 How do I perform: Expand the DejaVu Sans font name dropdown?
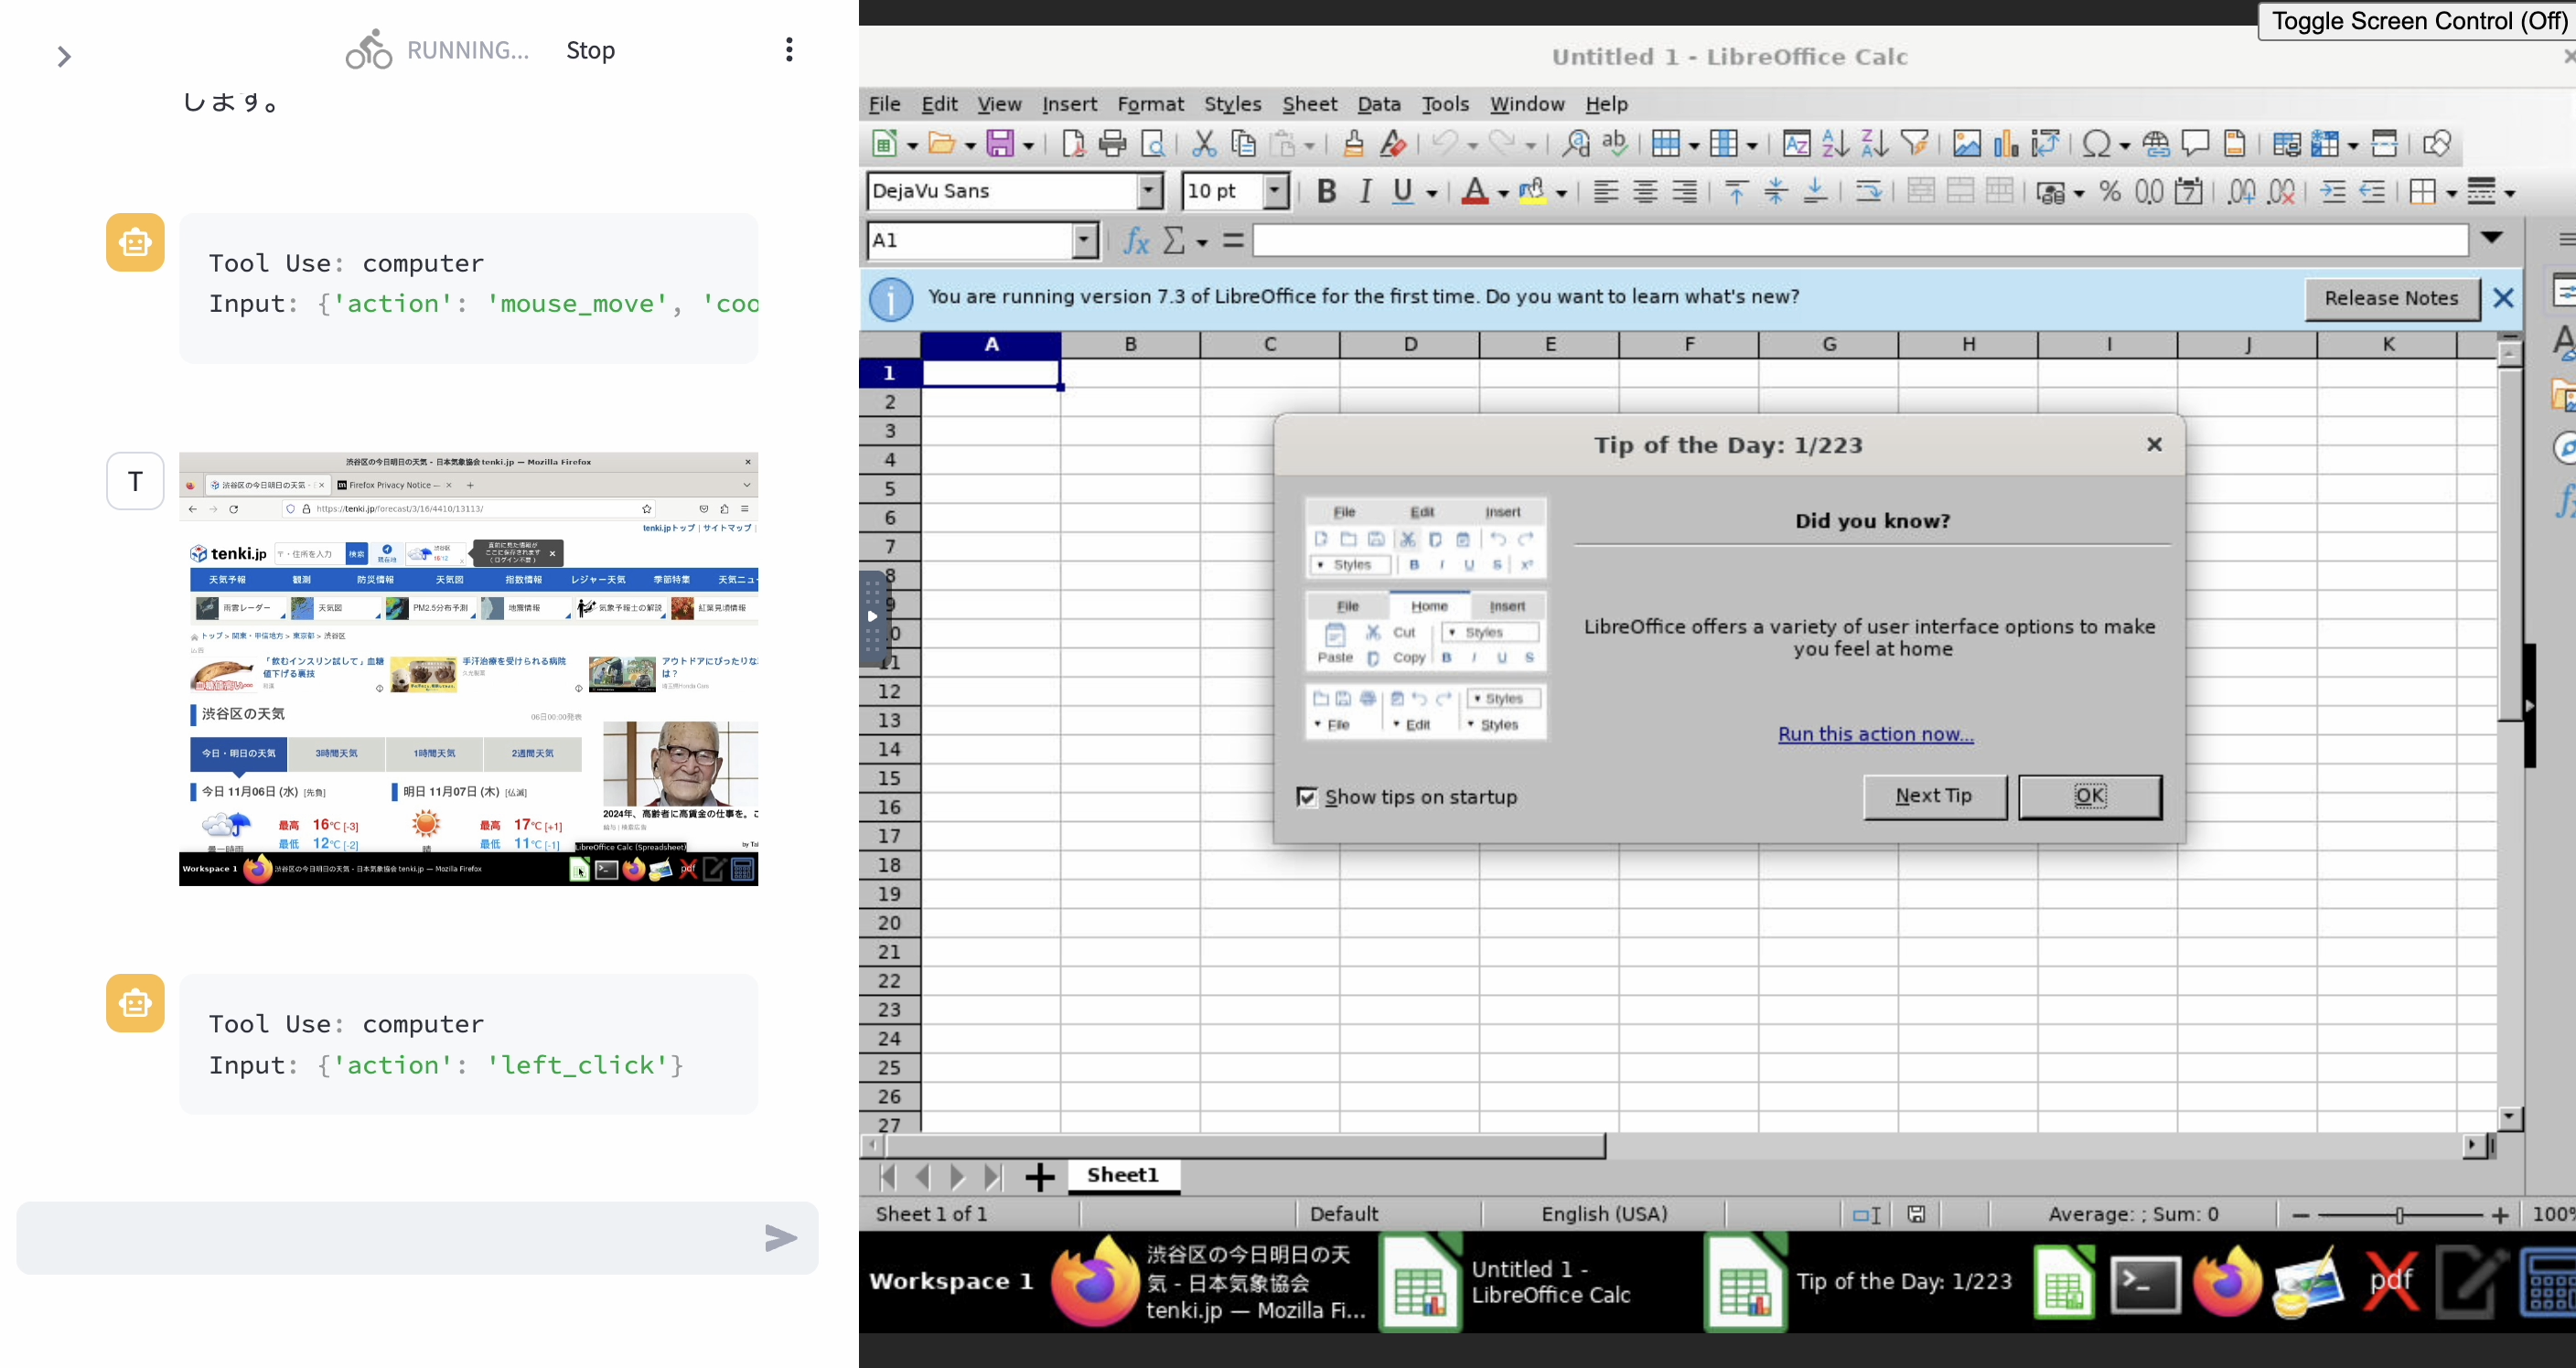pos(1149,191)
